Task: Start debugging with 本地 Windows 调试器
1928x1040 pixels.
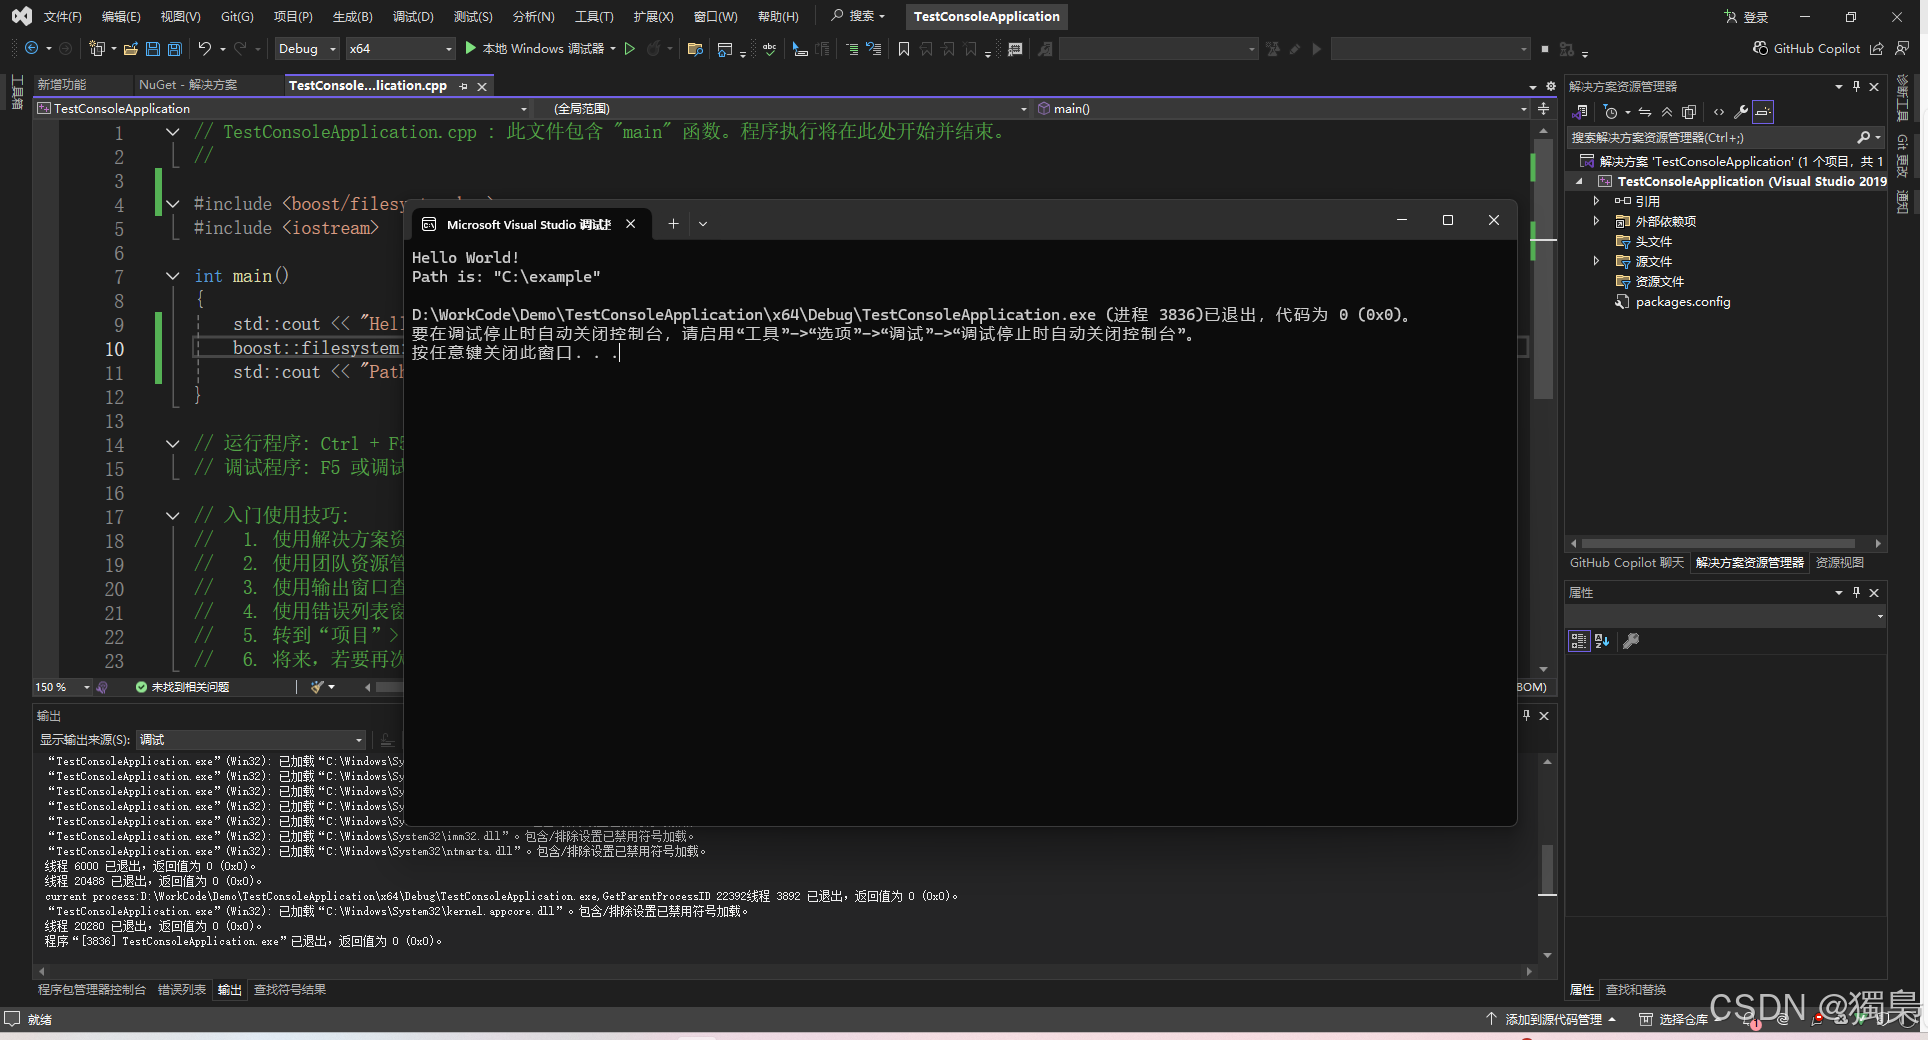Action: point(540,48)
